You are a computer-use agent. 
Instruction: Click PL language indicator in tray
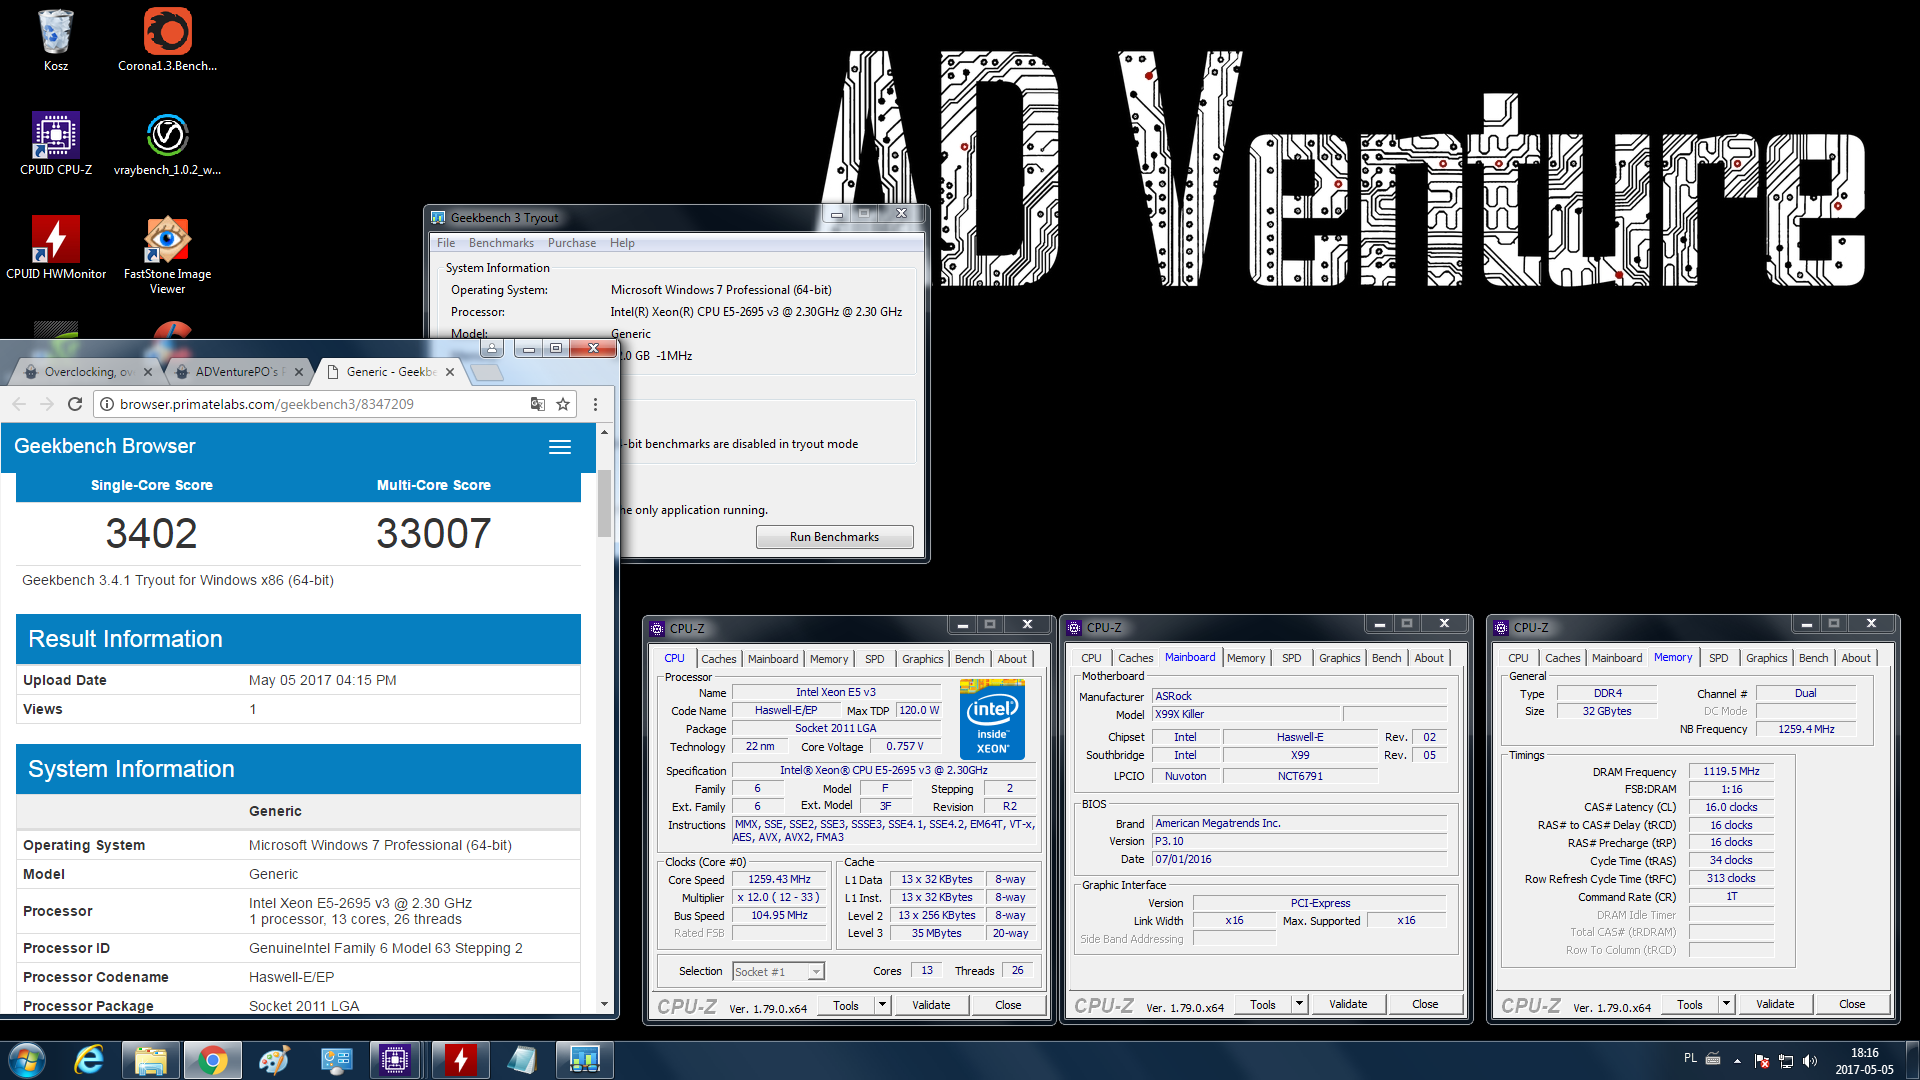(x=1690, y=1058)
